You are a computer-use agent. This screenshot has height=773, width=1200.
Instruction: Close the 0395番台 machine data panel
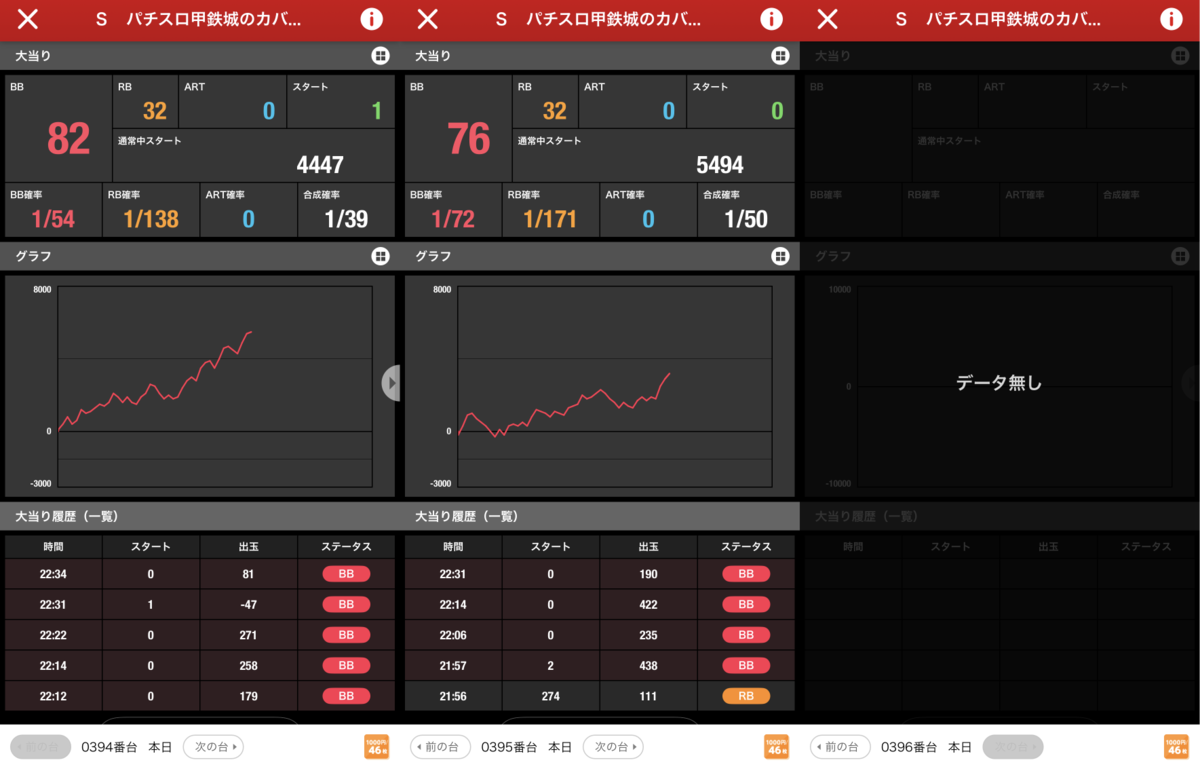pos(428,19)
